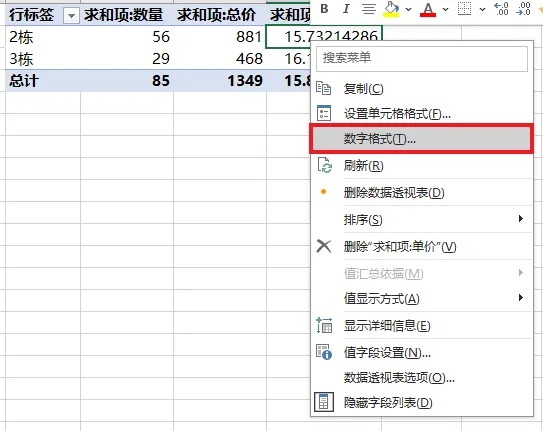
Task: Open the 排序(S) submenu
Action: 422,219
